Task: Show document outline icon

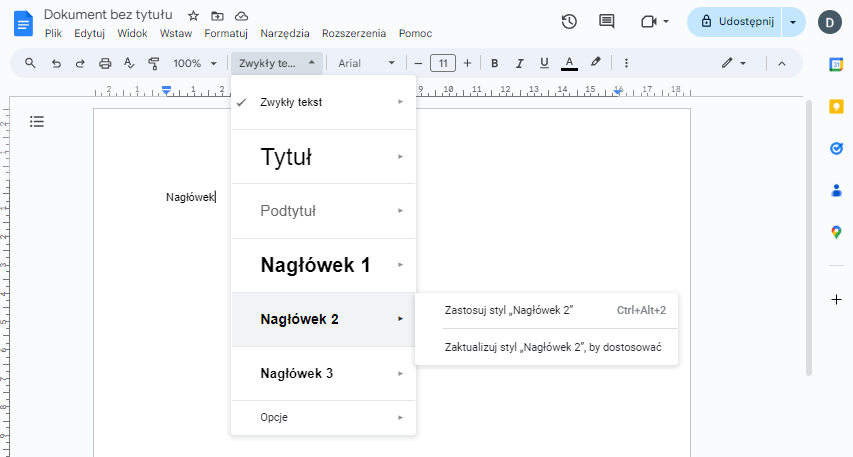Action: pyautogui.click(x=37, y=122)
